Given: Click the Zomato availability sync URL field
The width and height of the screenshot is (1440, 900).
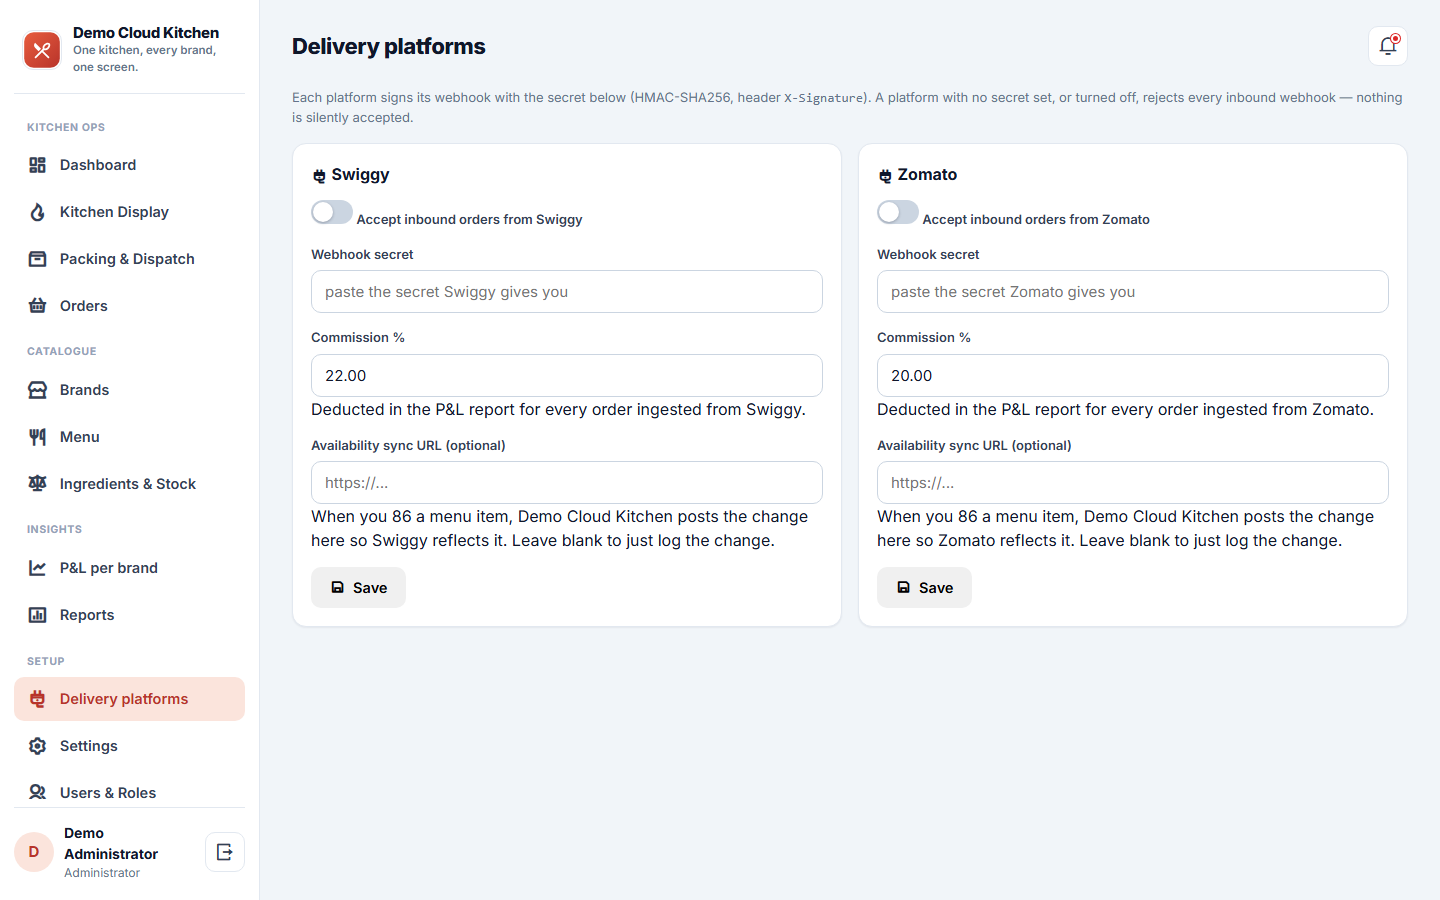Looking at the screenshot, I should coord(1133,483).
